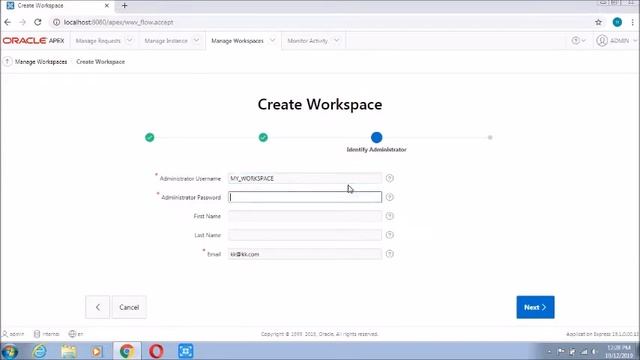This screenshot has height=360, width=640.
Task: Bookmark this page with the star icon
Action: [x=598, y=22]
